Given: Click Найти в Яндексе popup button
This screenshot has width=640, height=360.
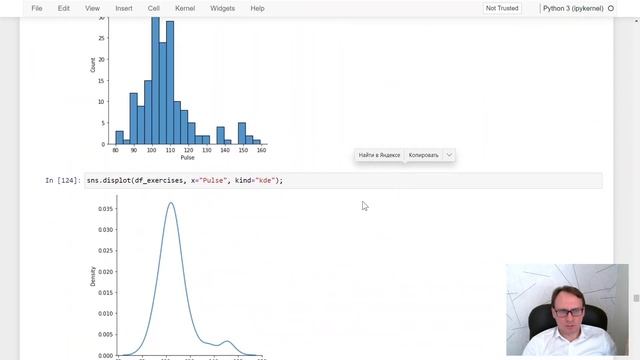Looking at the screenshot, I should pyautogui.click(x=379, y=155).
